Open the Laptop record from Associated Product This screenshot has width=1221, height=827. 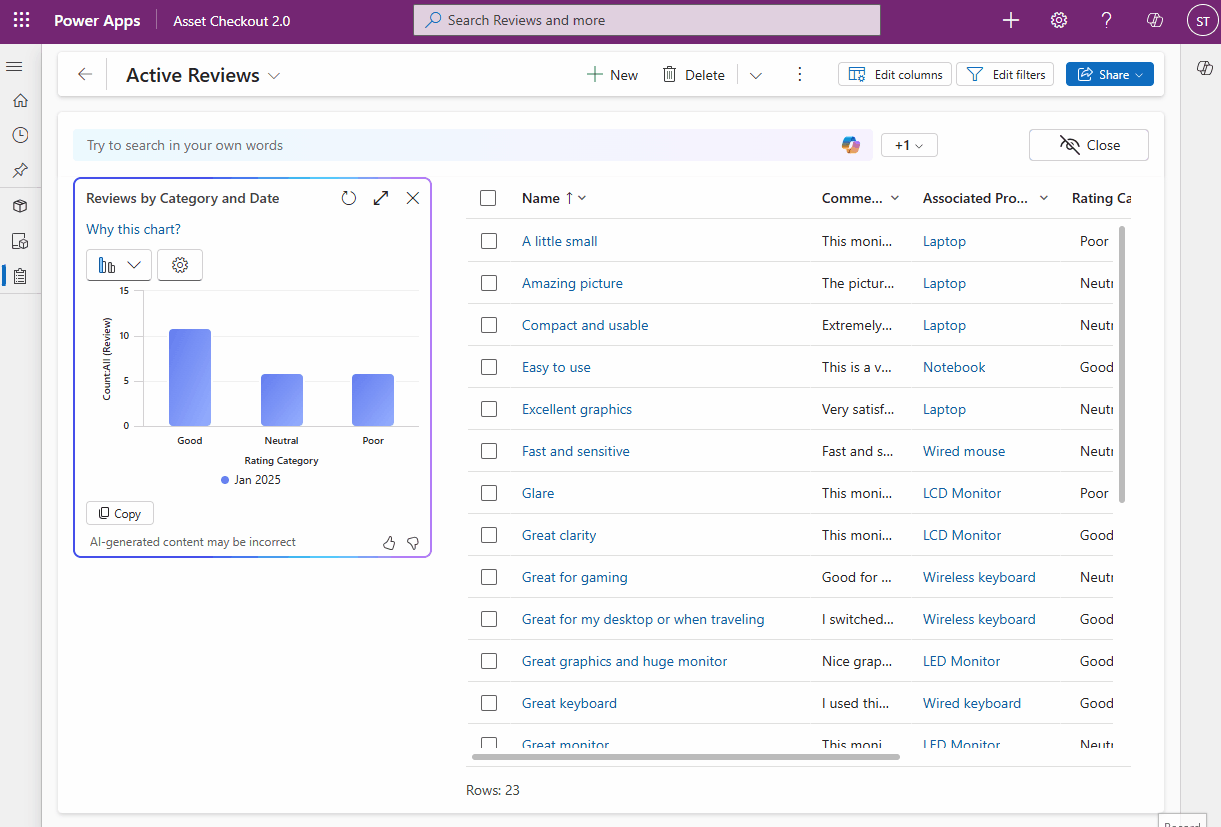click(944, 241)
